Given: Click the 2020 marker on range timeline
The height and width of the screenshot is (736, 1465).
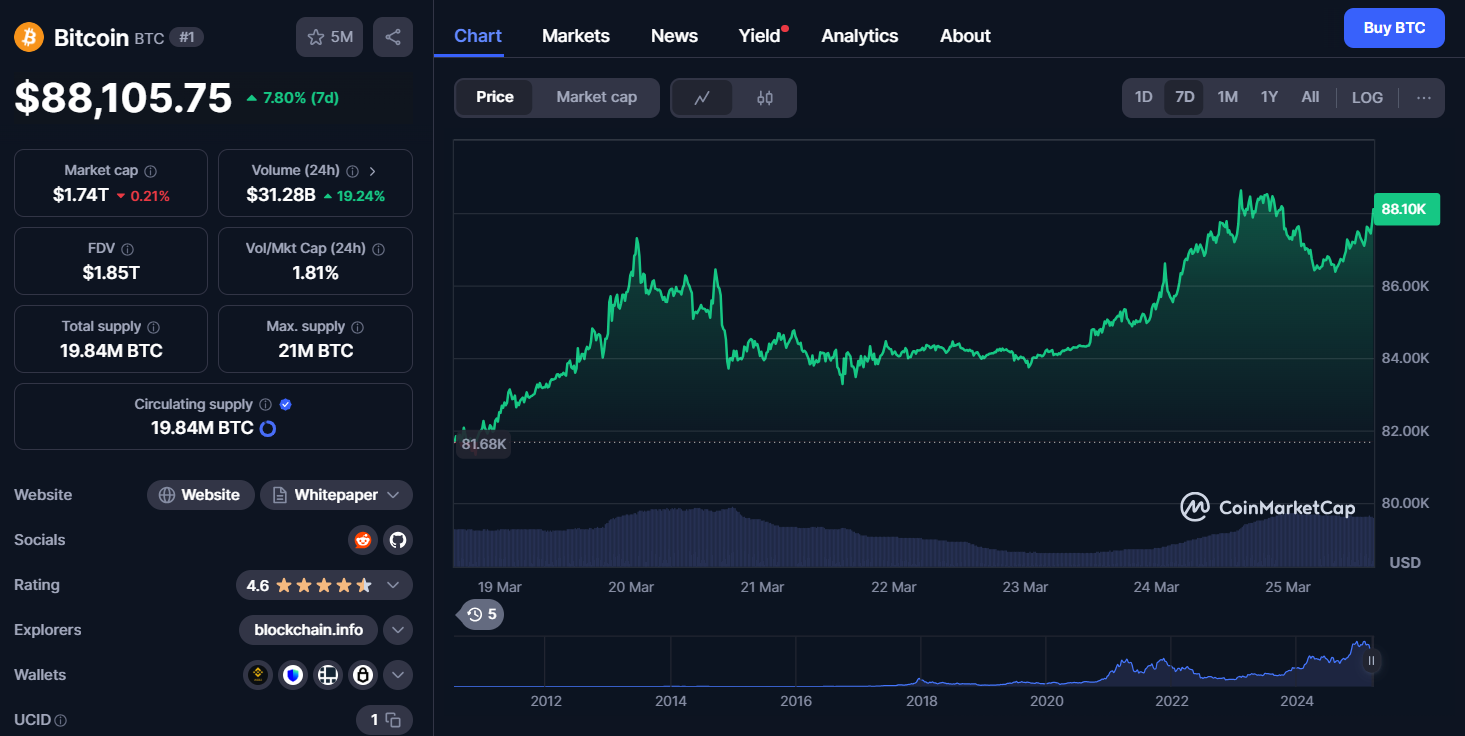Looking at the screenshot, I should [x=1047, y=701].
